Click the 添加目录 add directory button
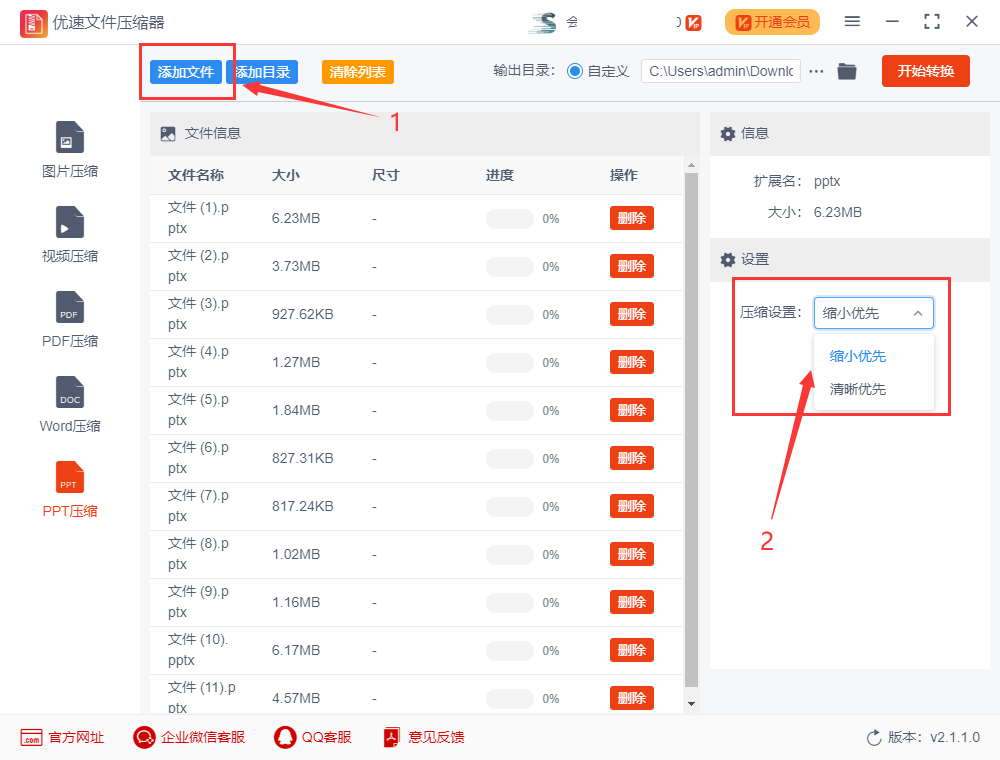Screen dimensions: 1000x760 [x=262, y=72]
